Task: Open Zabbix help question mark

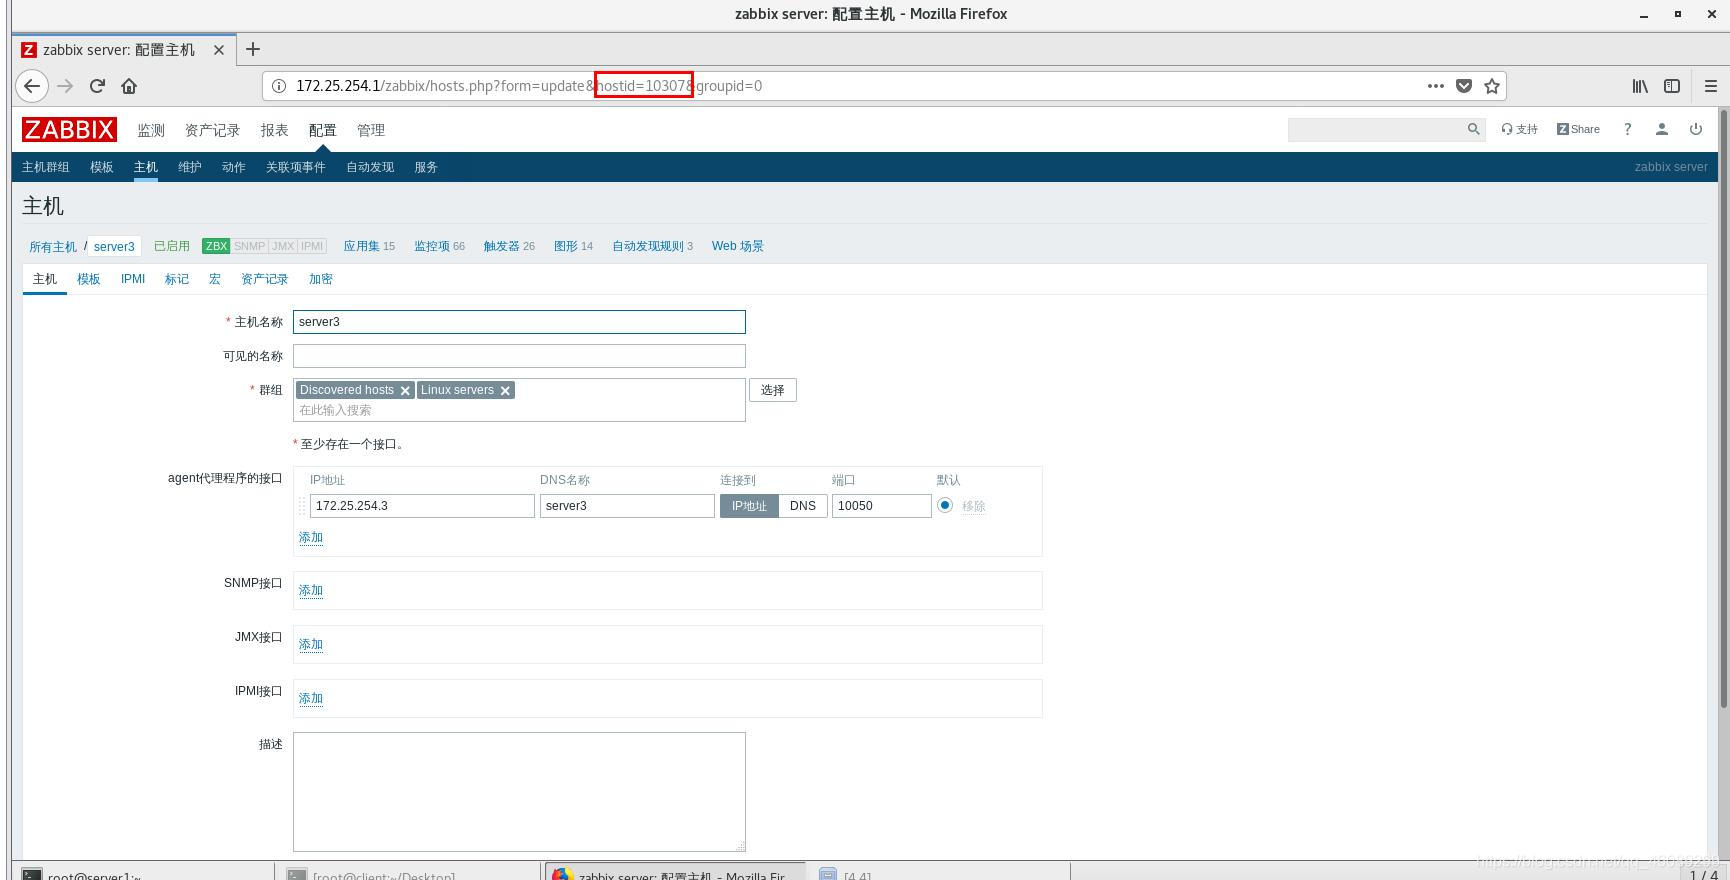Action: point(1627,129)
